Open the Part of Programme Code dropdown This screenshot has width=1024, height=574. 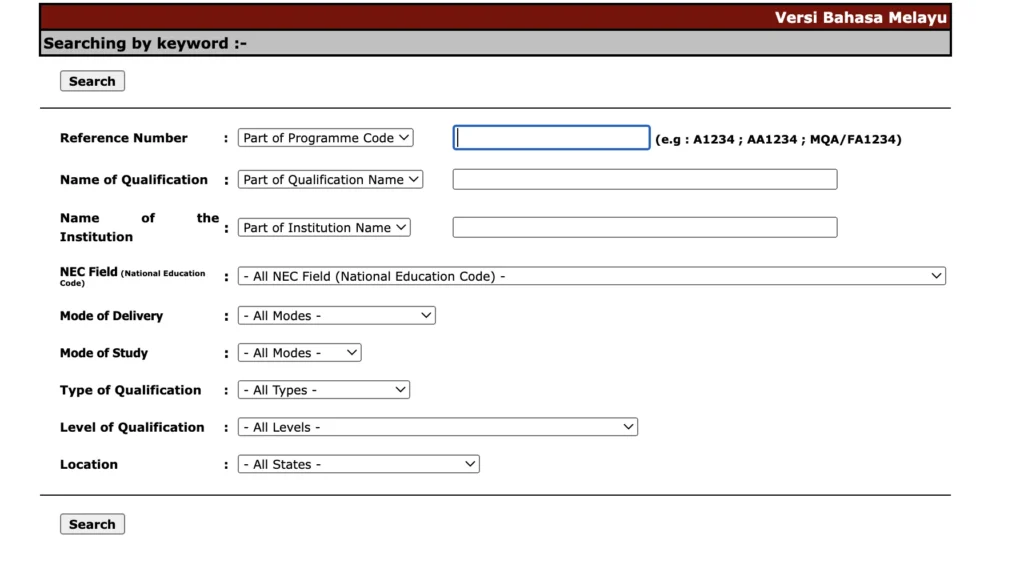[x=325, y=138]
